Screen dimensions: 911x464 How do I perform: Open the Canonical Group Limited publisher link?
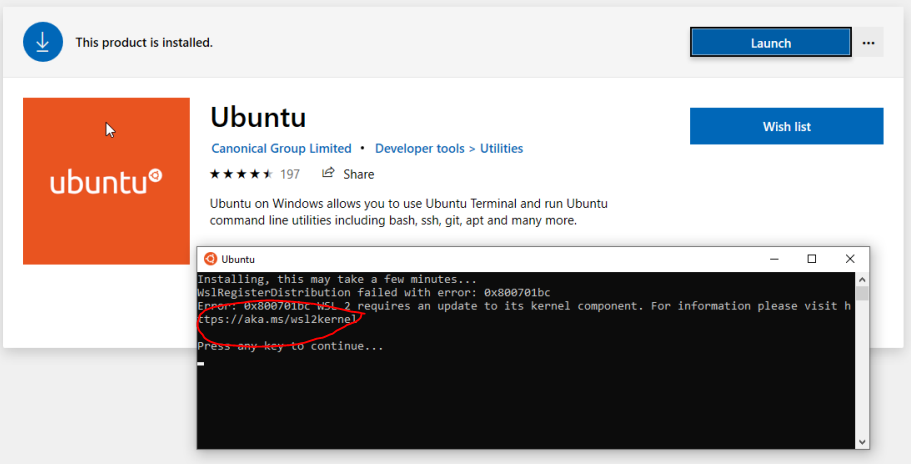point(281,148)
